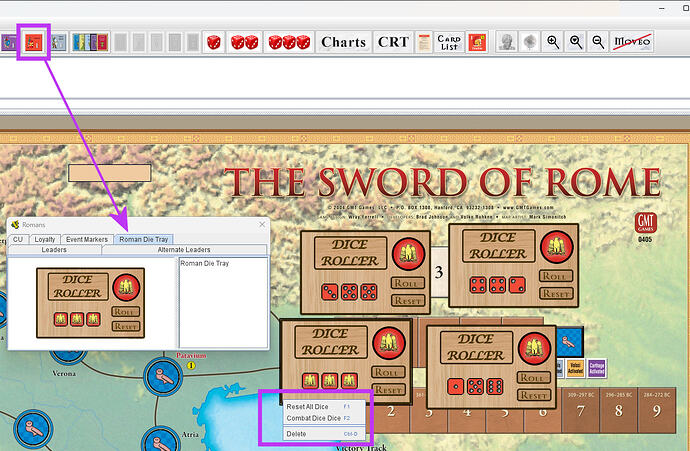Click the die showing 1 on the 1-5-6 roller

click(x=455, y=387)
